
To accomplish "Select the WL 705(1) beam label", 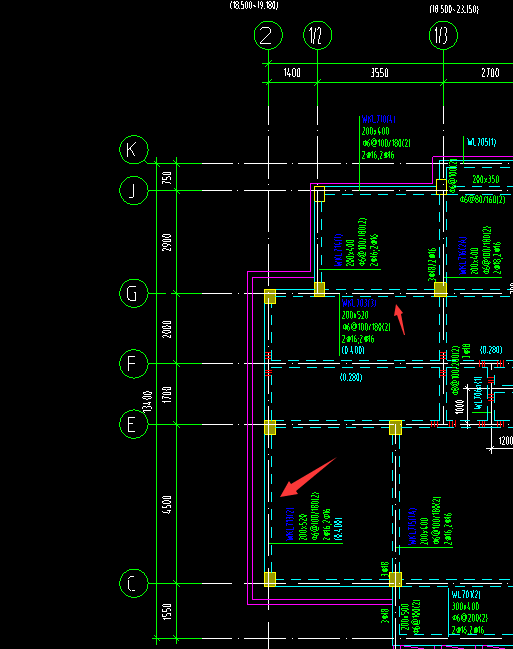I will click(x=482, y=142).
